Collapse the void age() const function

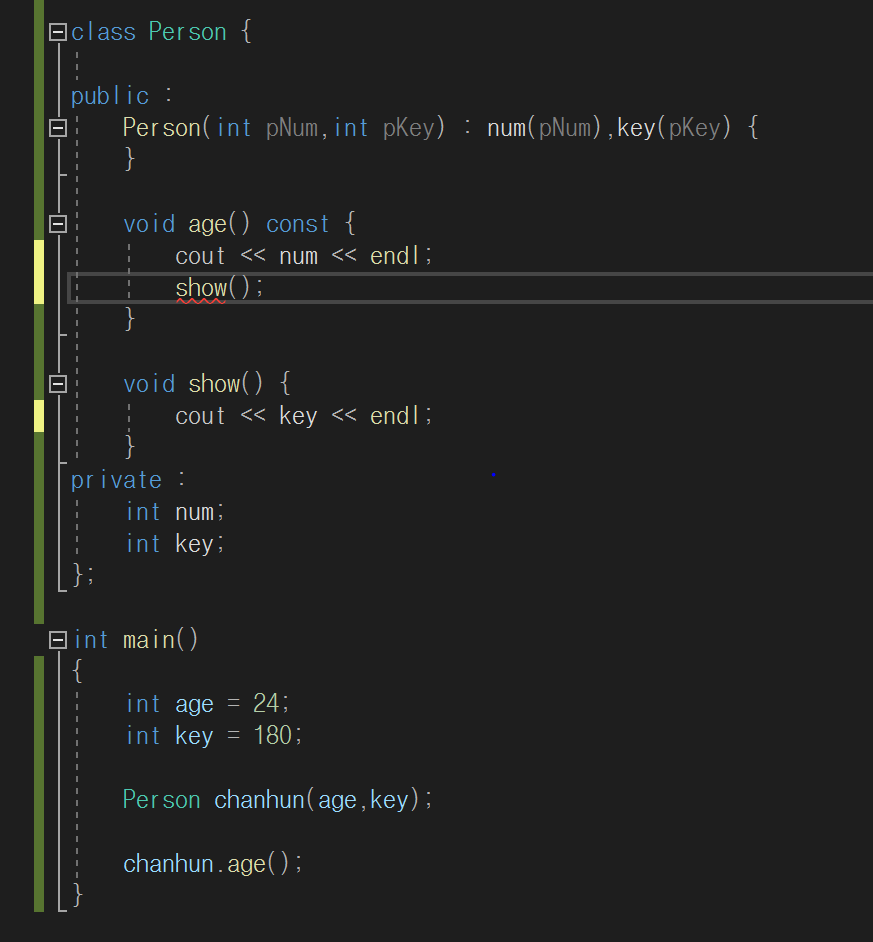coord(58,224)
